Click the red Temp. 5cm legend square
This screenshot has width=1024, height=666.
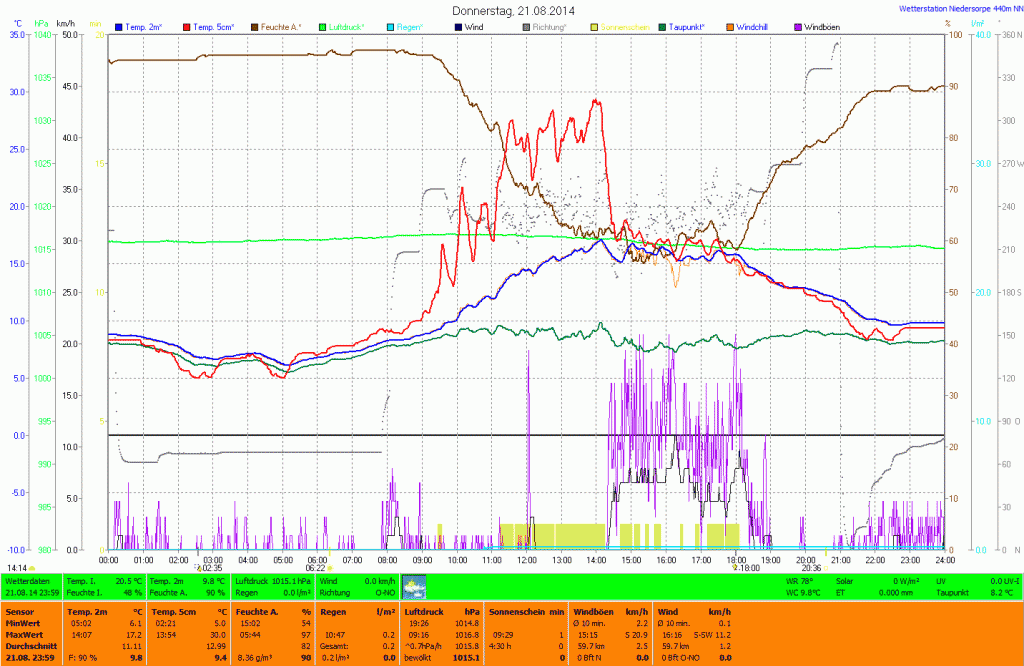[x=189, y=26]
